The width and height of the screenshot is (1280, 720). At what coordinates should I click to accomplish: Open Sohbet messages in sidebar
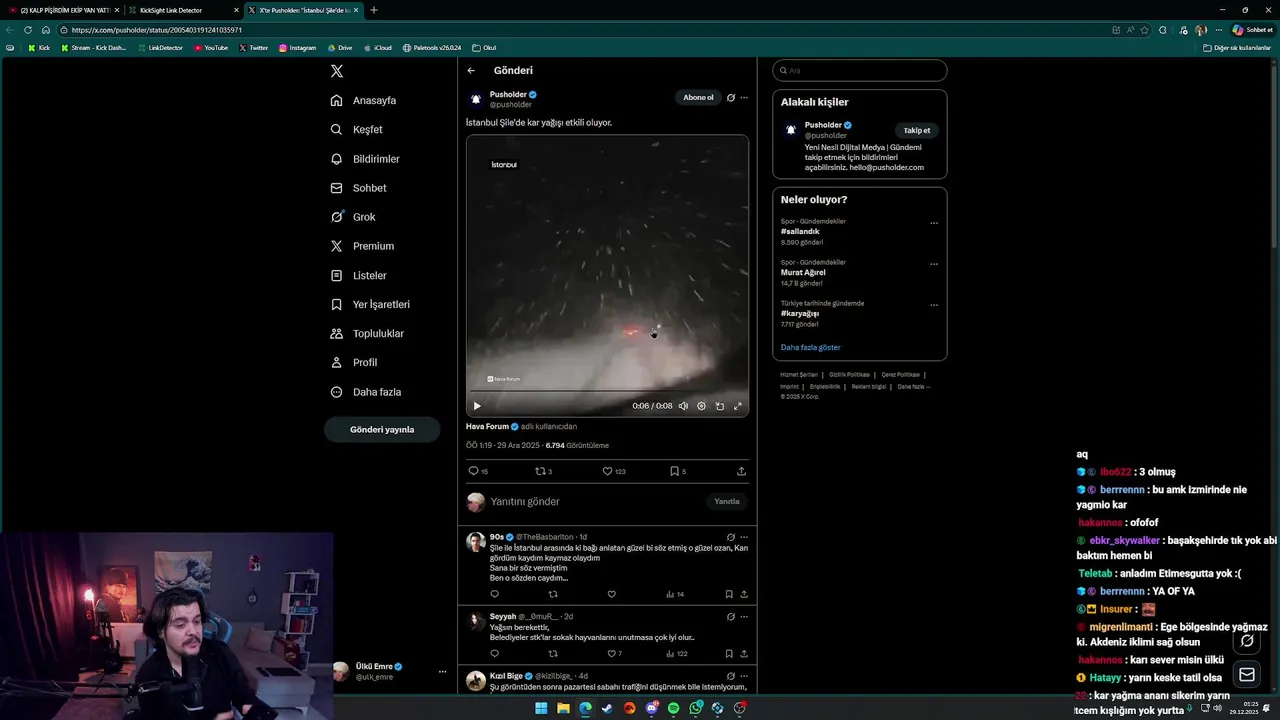[359, 188]
